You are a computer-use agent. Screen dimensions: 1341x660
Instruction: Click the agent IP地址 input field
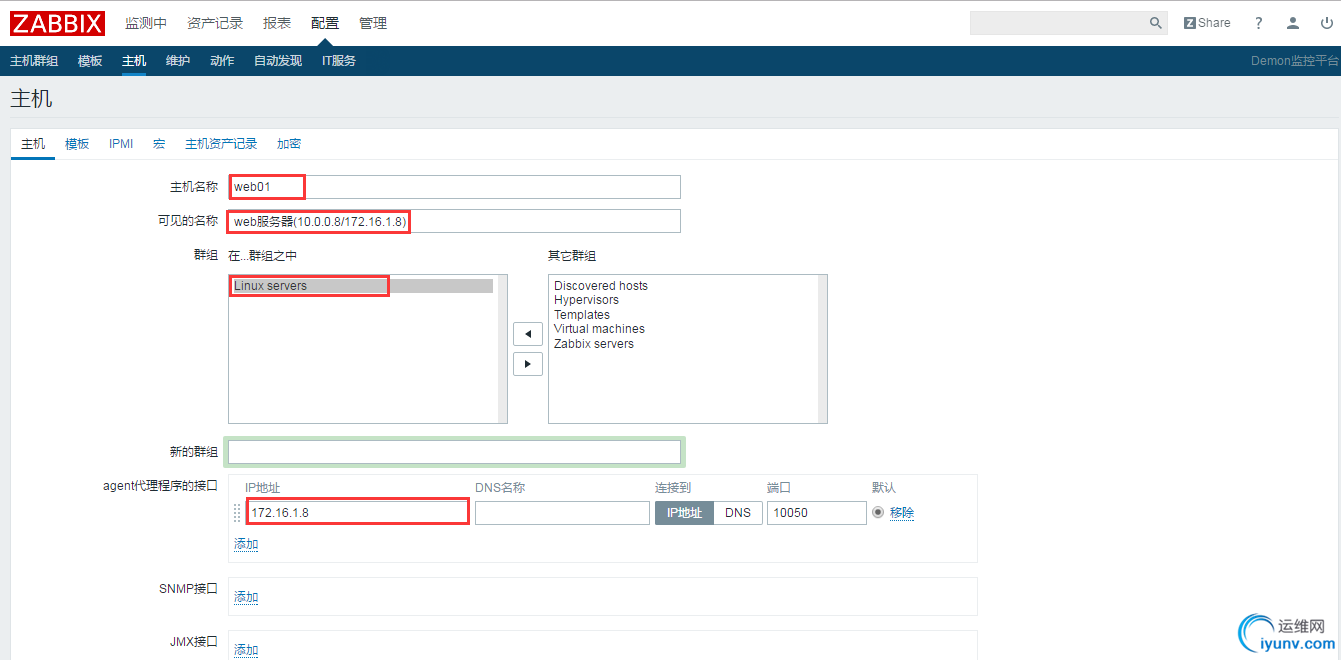357,513
